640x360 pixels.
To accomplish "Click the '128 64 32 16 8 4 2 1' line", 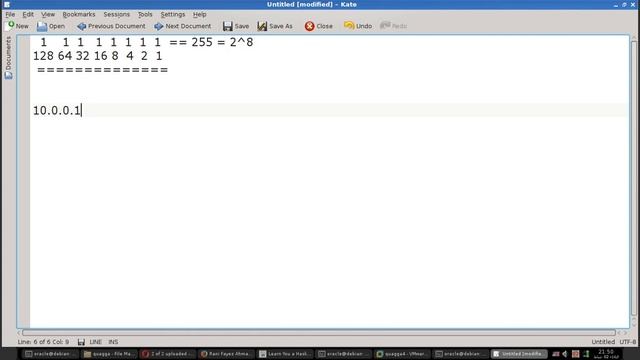I will (98, 56).
